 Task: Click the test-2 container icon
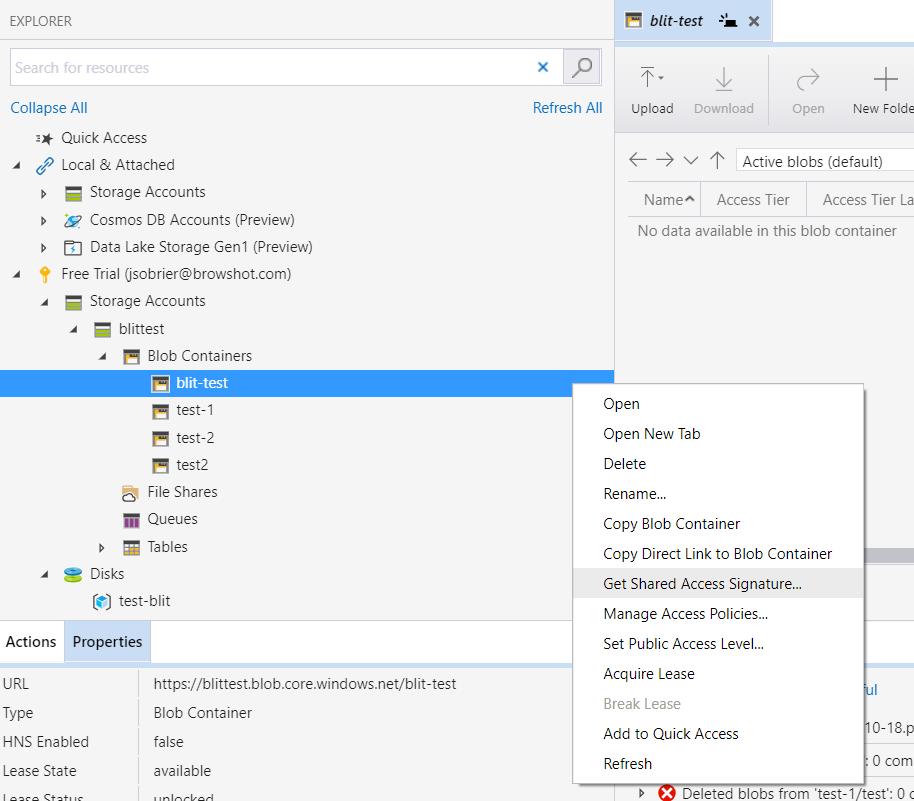160,438
